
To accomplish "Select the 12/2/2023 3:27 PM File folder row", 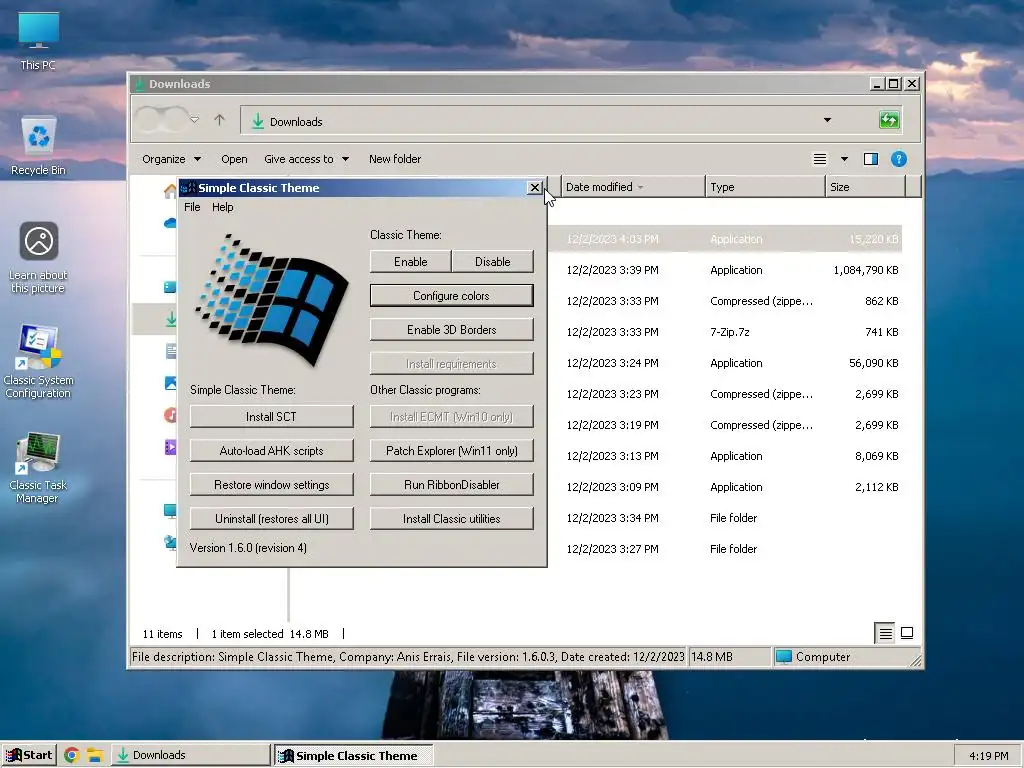I will pos(725,549).
